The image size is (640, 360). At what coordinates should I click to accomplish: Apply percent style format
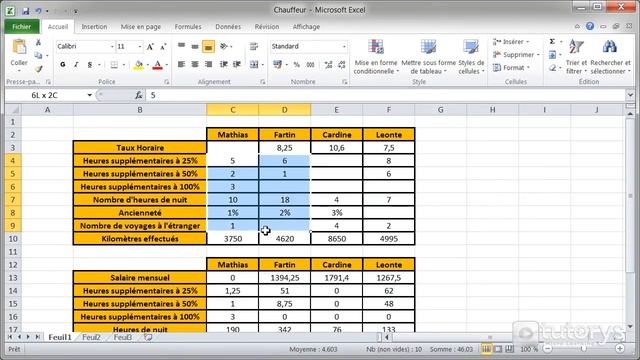coord(297,64)
